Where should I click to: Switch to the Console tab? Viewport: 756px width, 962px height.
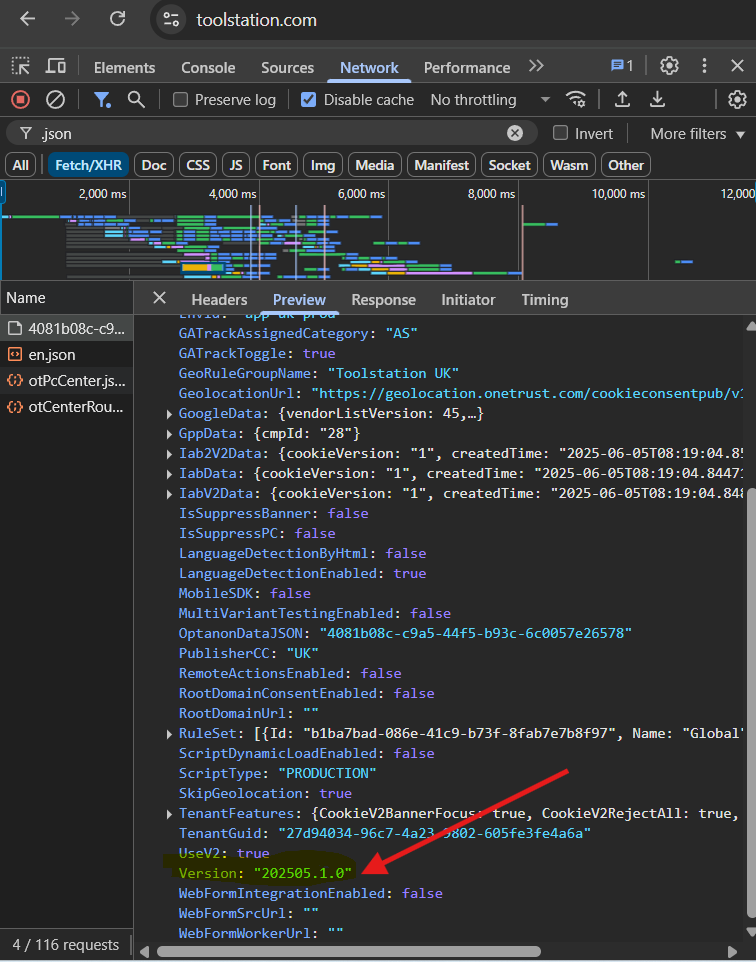pyautogui.click(x=208, y=67)
